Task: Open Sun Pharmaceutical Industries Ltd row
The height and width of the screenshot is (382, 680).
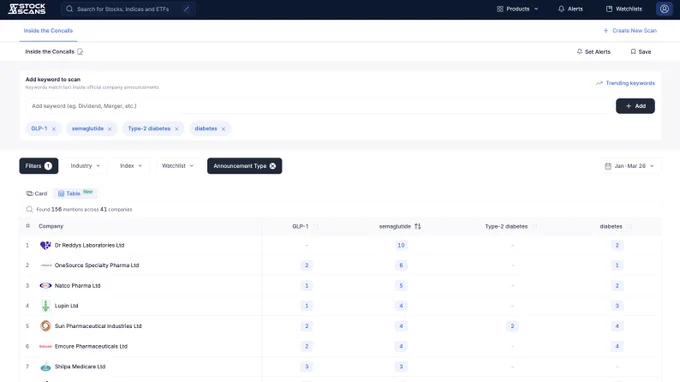Action: click(x=340, y=326)
